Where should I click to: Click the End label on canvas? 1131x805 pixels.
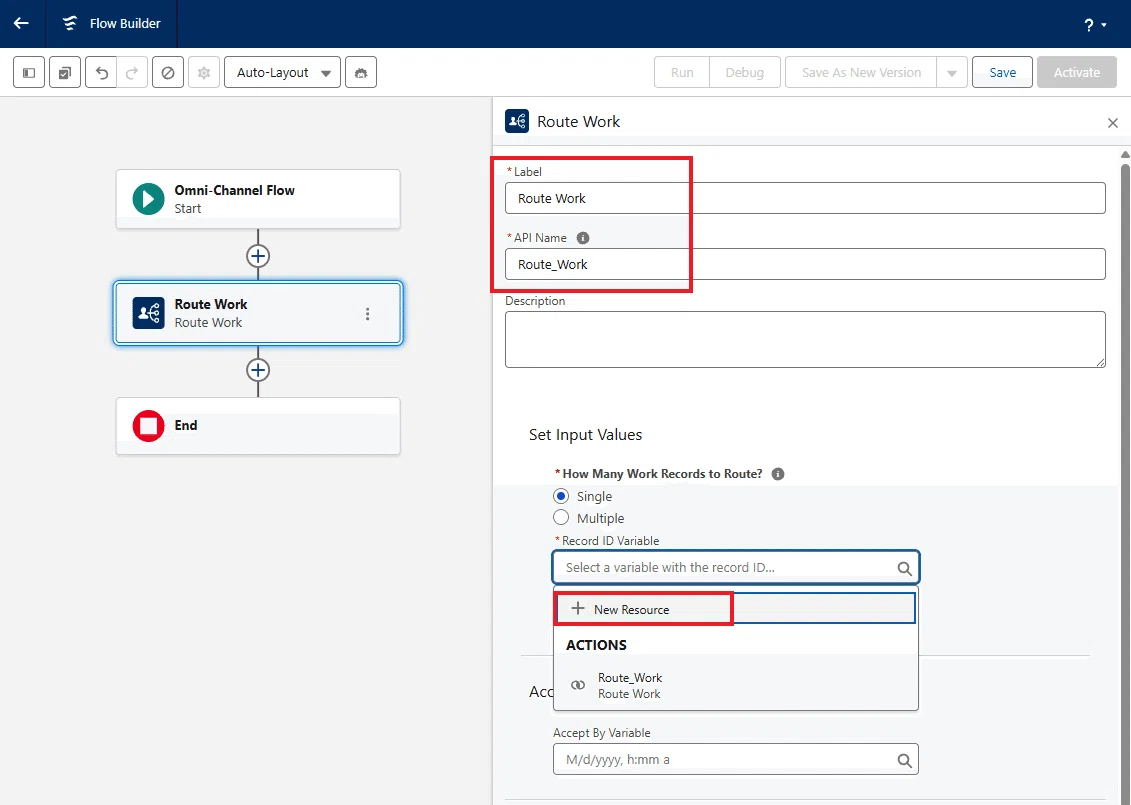[x=185, y=425]
